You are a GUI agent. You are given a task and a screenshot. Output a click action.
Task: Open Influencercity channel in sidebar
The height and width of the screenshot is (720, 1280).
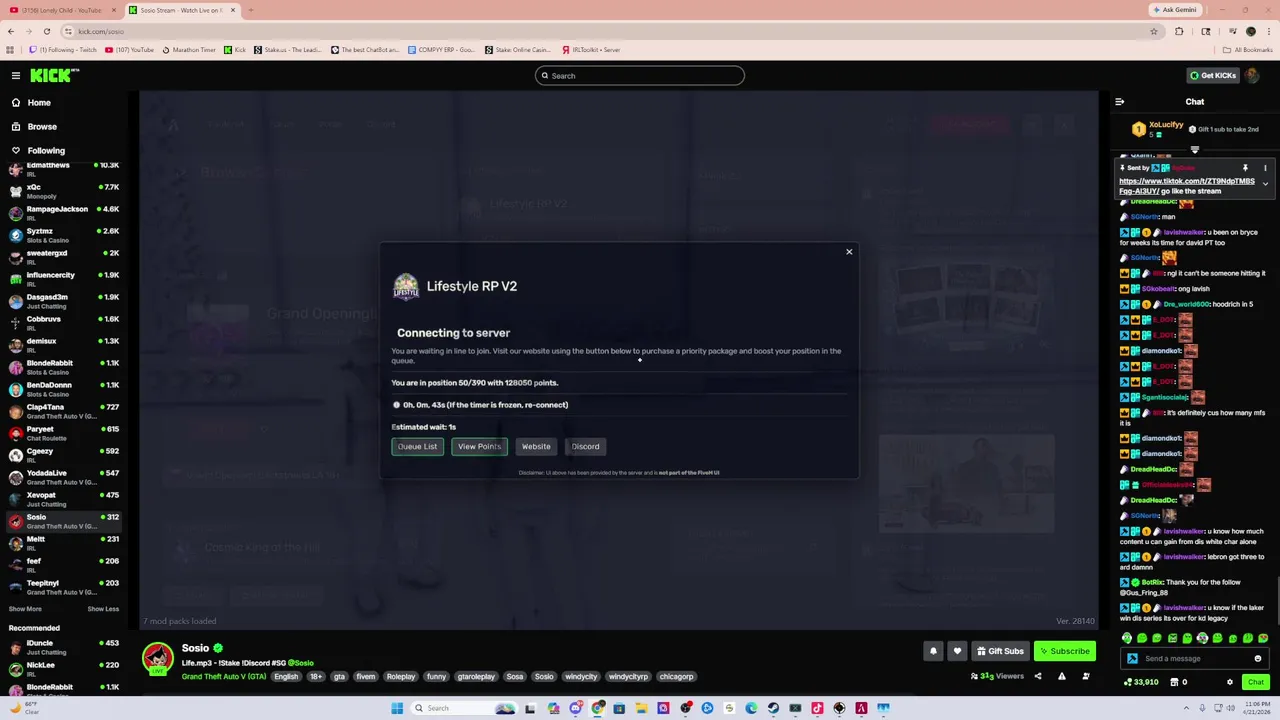[62, 279]
